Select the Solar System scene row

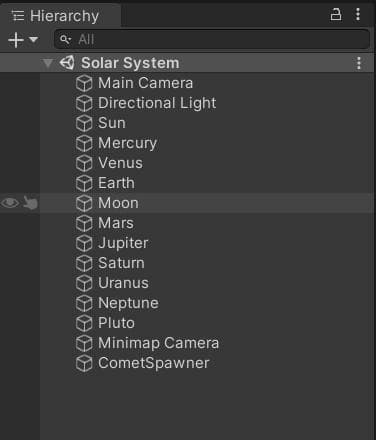187,63
